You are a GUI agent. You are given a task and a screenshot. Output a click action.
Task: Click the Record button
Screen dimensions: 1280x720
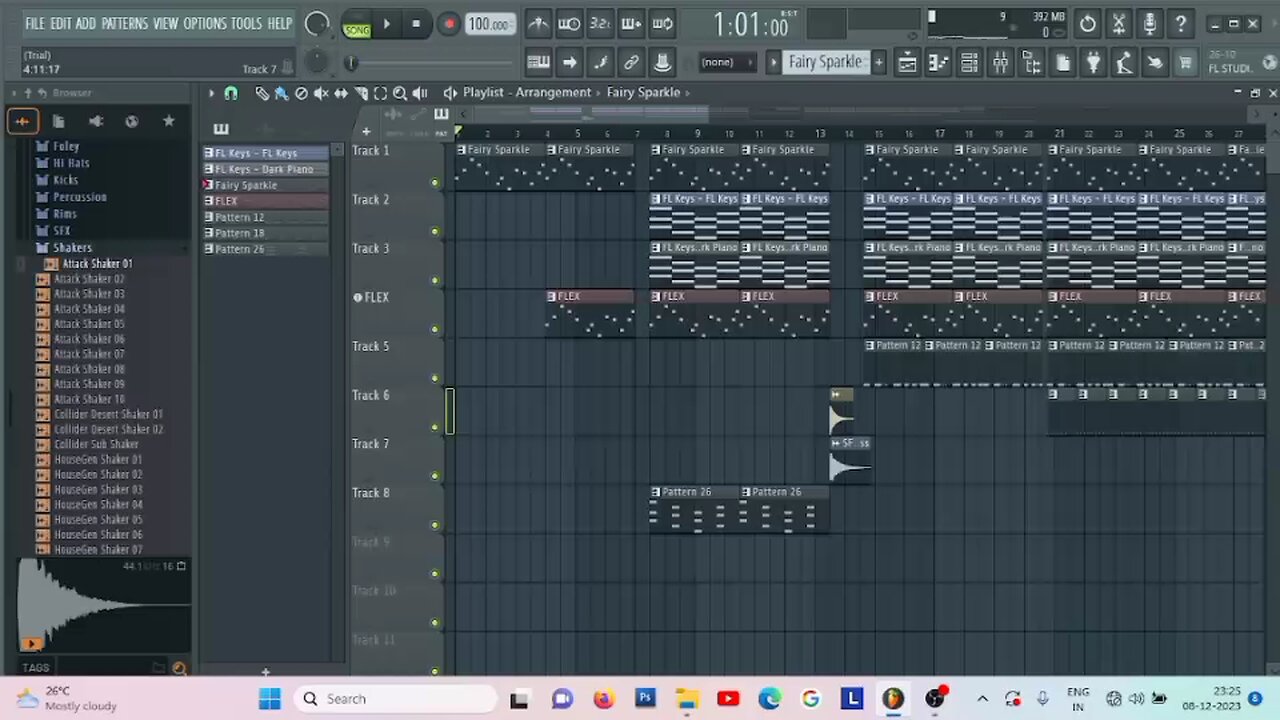(449, 24)
